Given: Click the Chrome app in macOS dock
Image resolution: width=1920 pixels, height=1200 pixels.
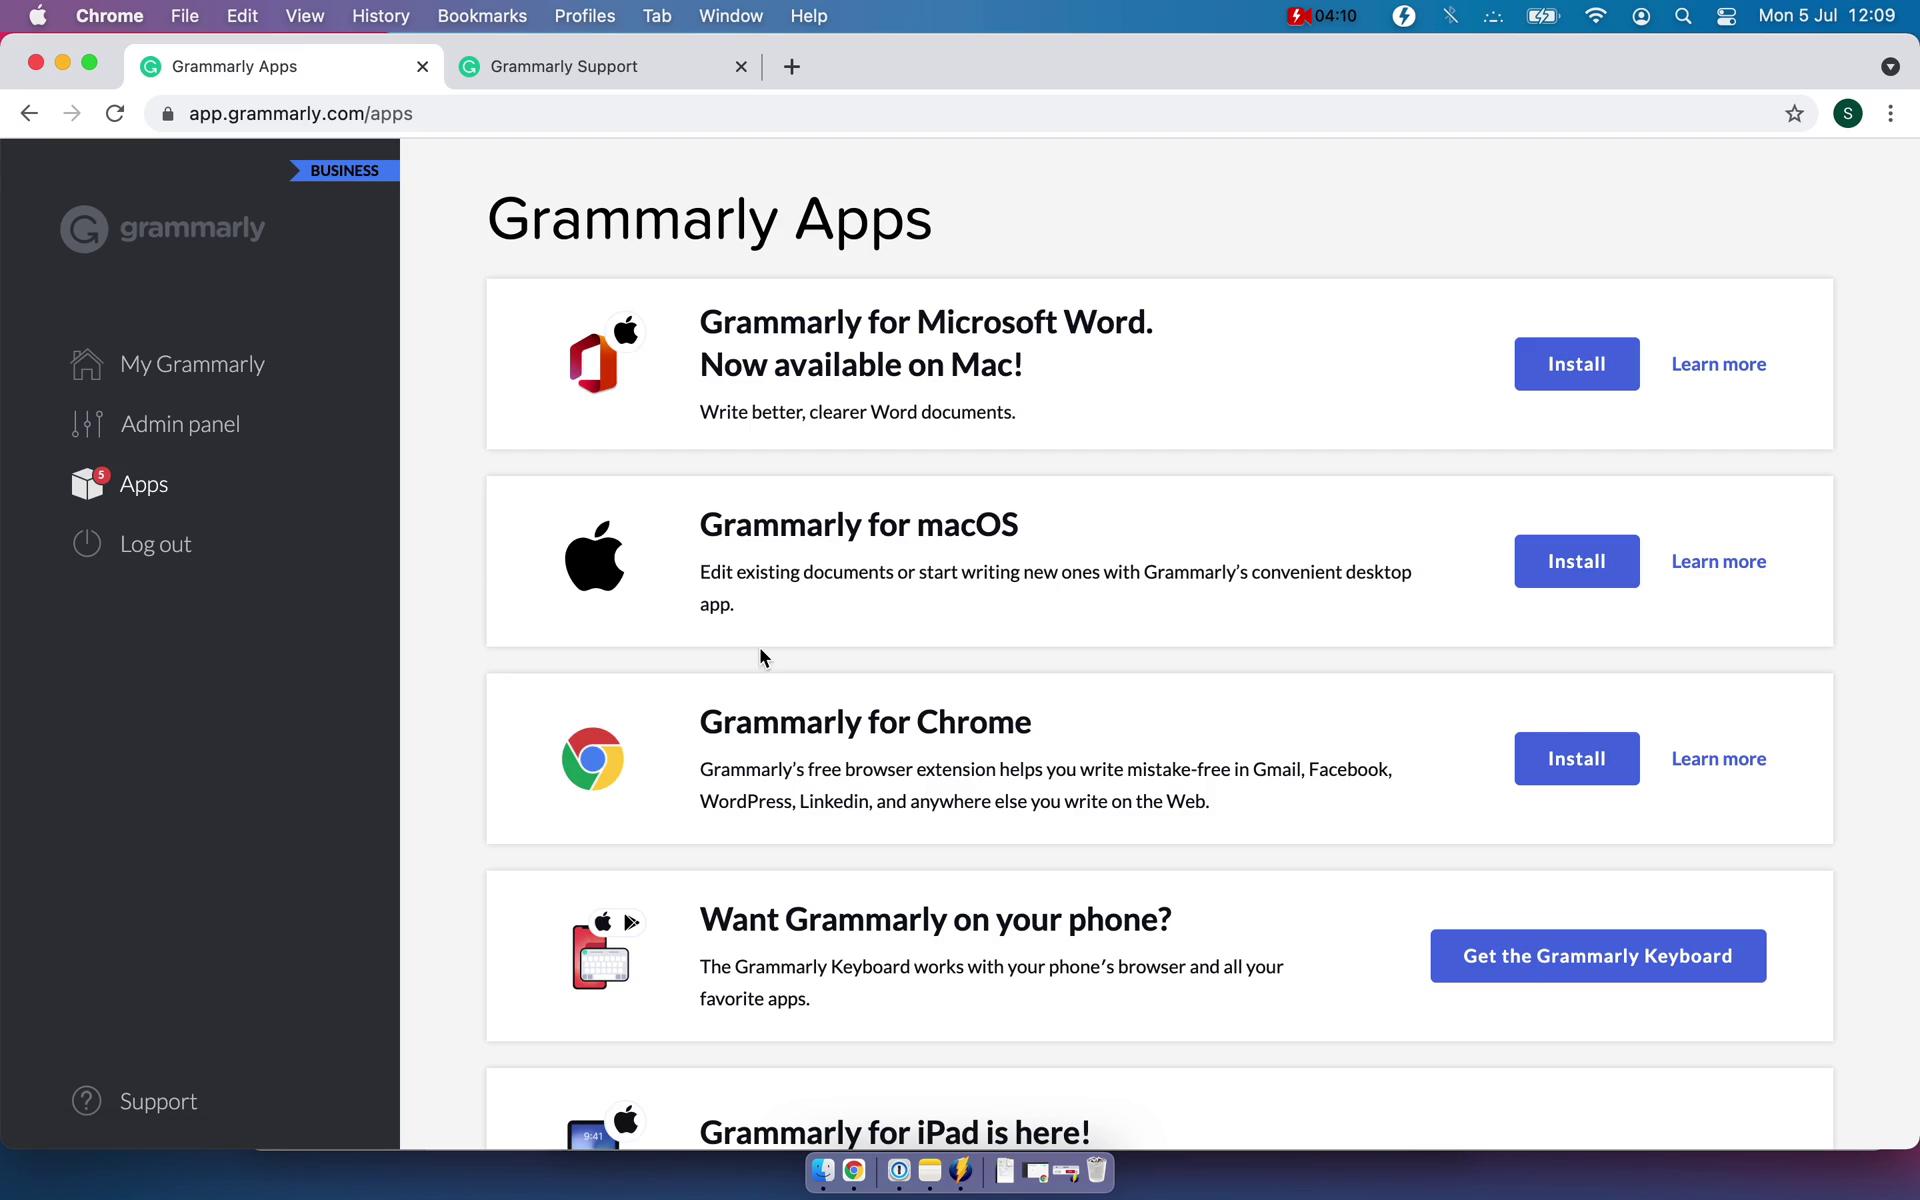Looking at the screenshot, I should (854, 1171).
